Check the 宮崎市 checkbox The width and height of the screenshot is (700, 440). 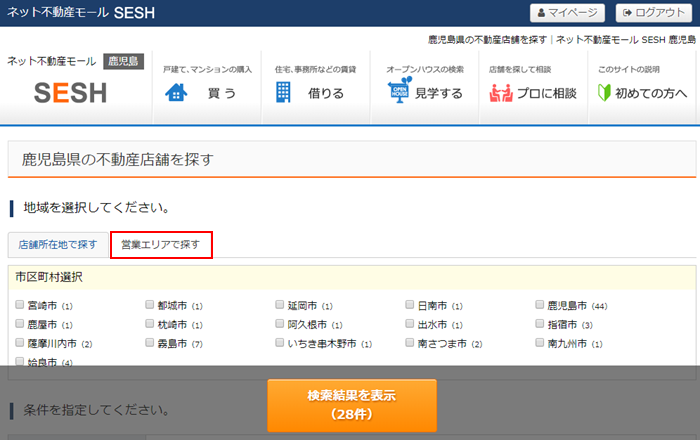click(x=20, y=305)
